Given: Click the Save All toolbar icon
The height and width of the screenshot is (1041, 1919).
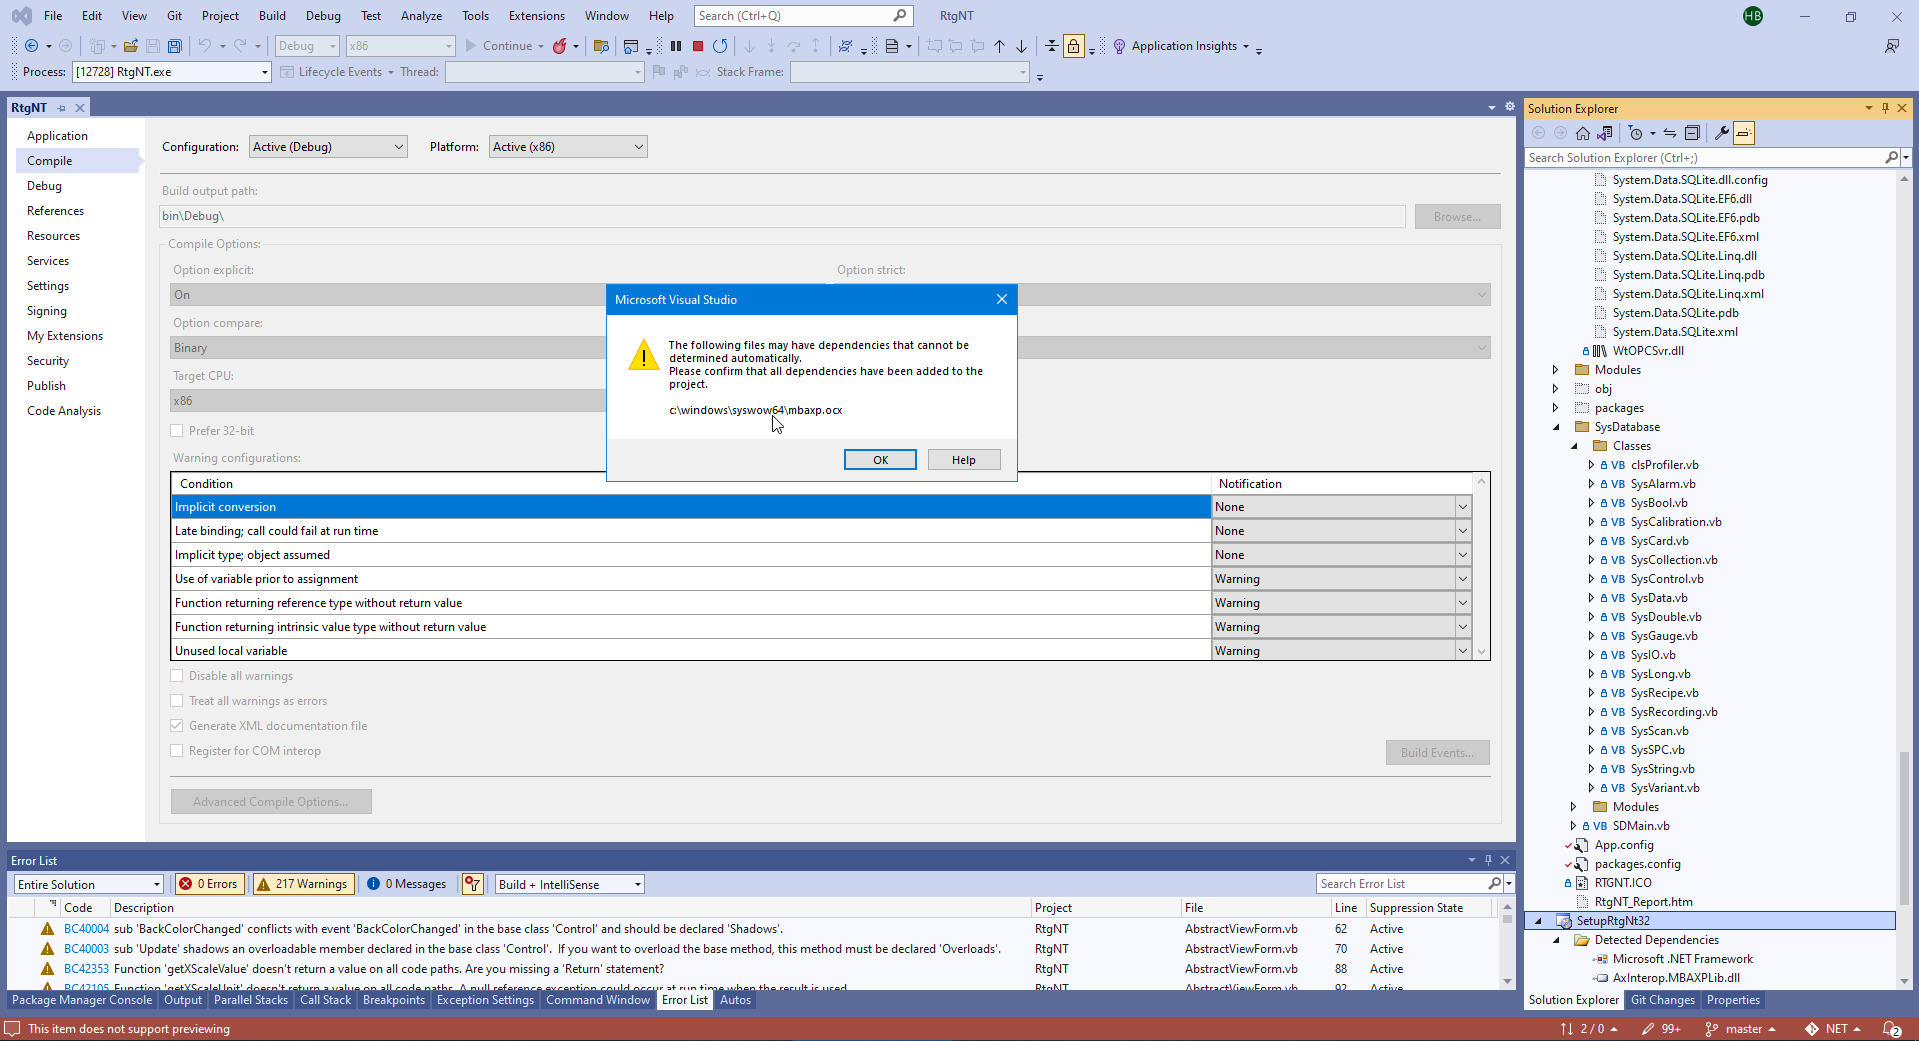Looking at the screenshot, I should [x=175, y=46].
